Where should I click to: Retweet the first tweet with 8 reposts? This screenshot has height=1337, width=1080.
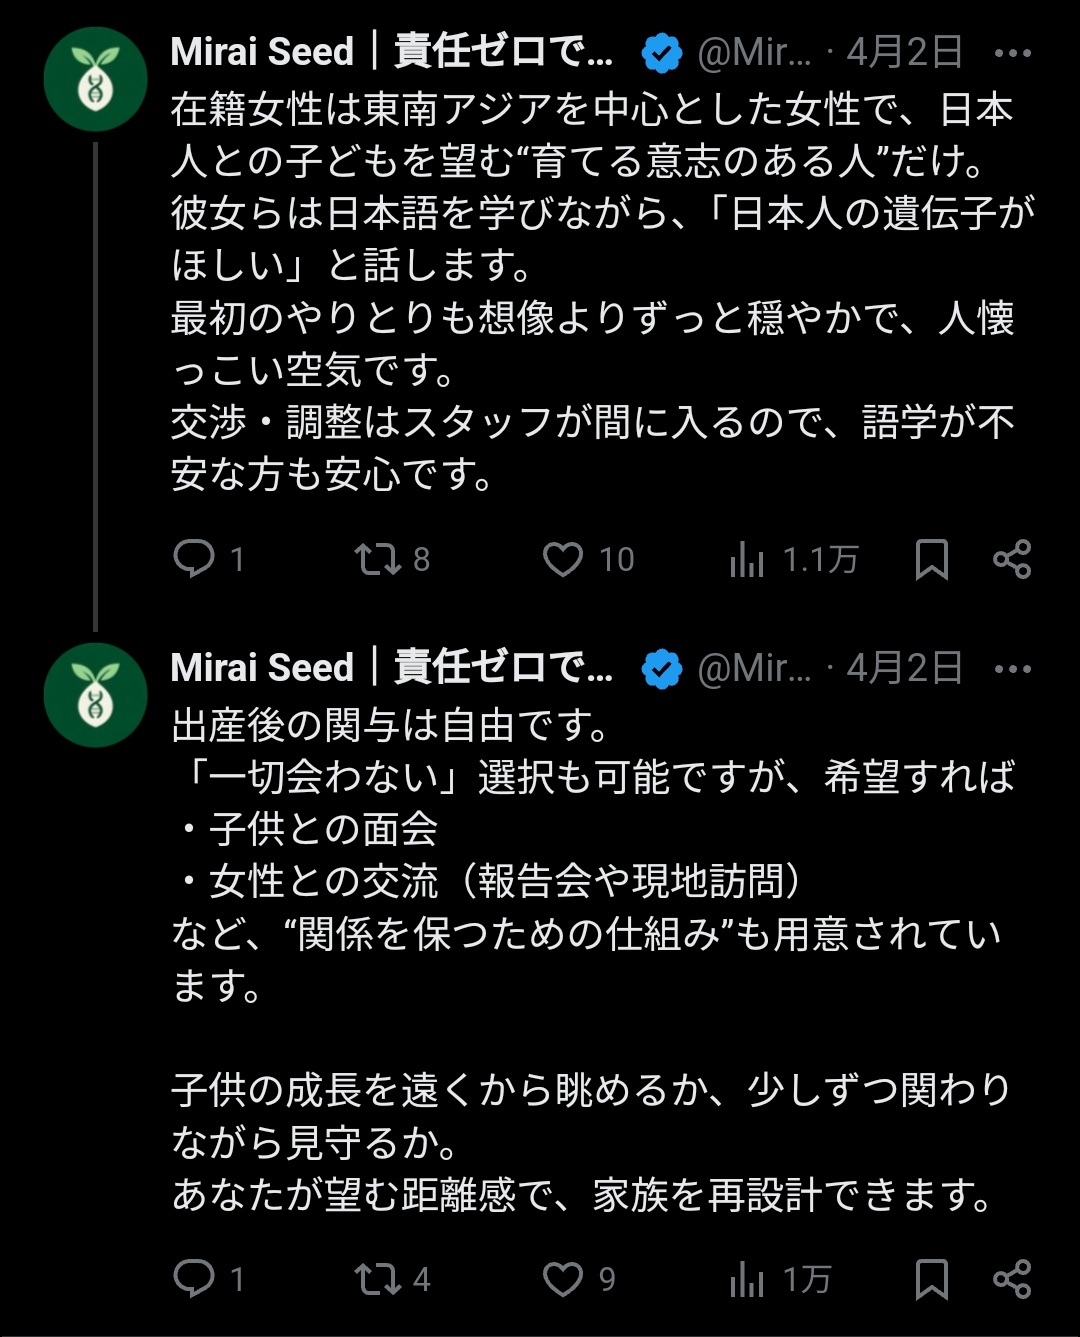pyautogui.click(x=378, y=559)
